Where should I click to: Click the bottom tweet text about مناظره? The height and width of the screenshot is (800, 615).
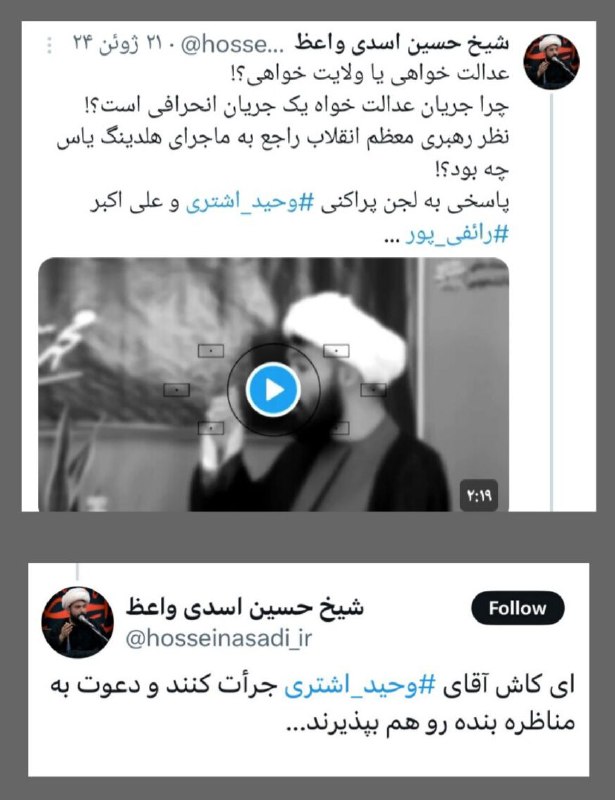click(313, 705)
